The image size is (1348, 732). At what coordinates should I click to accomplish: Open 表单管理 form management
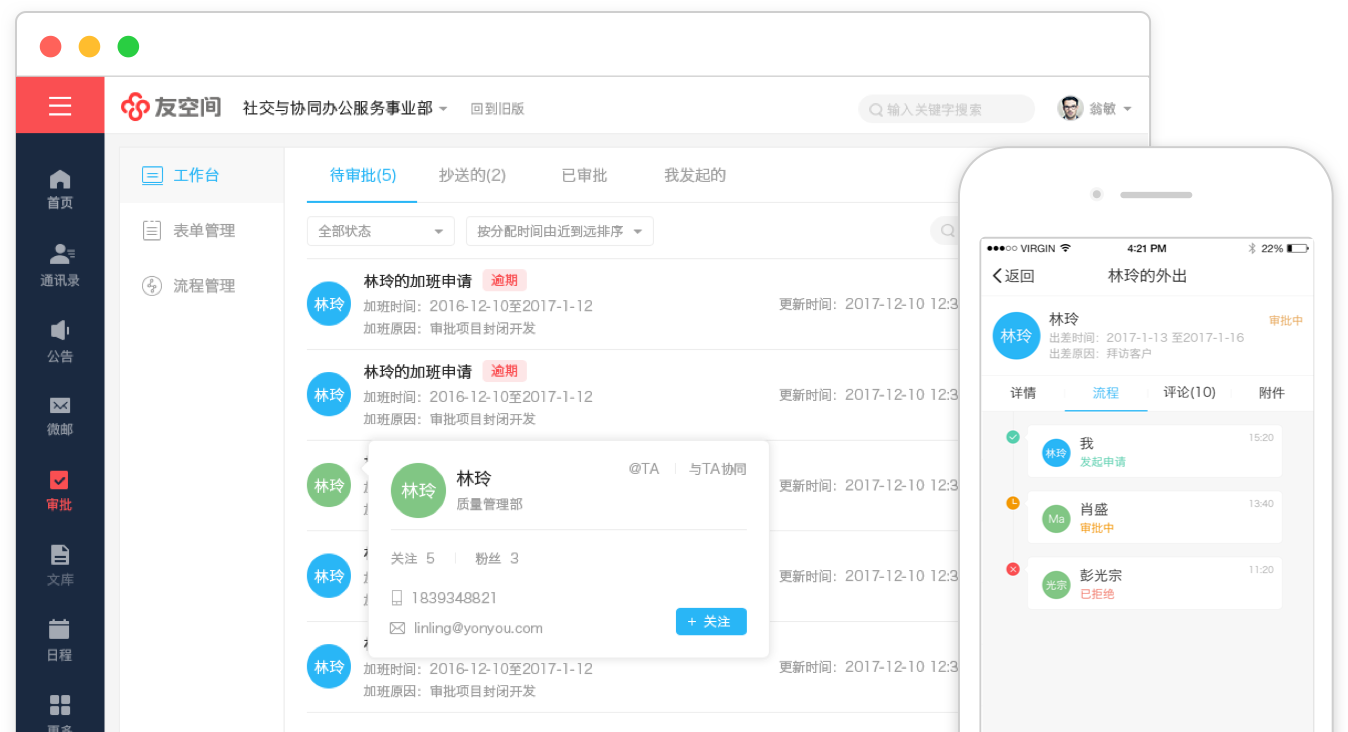point(189,231)
